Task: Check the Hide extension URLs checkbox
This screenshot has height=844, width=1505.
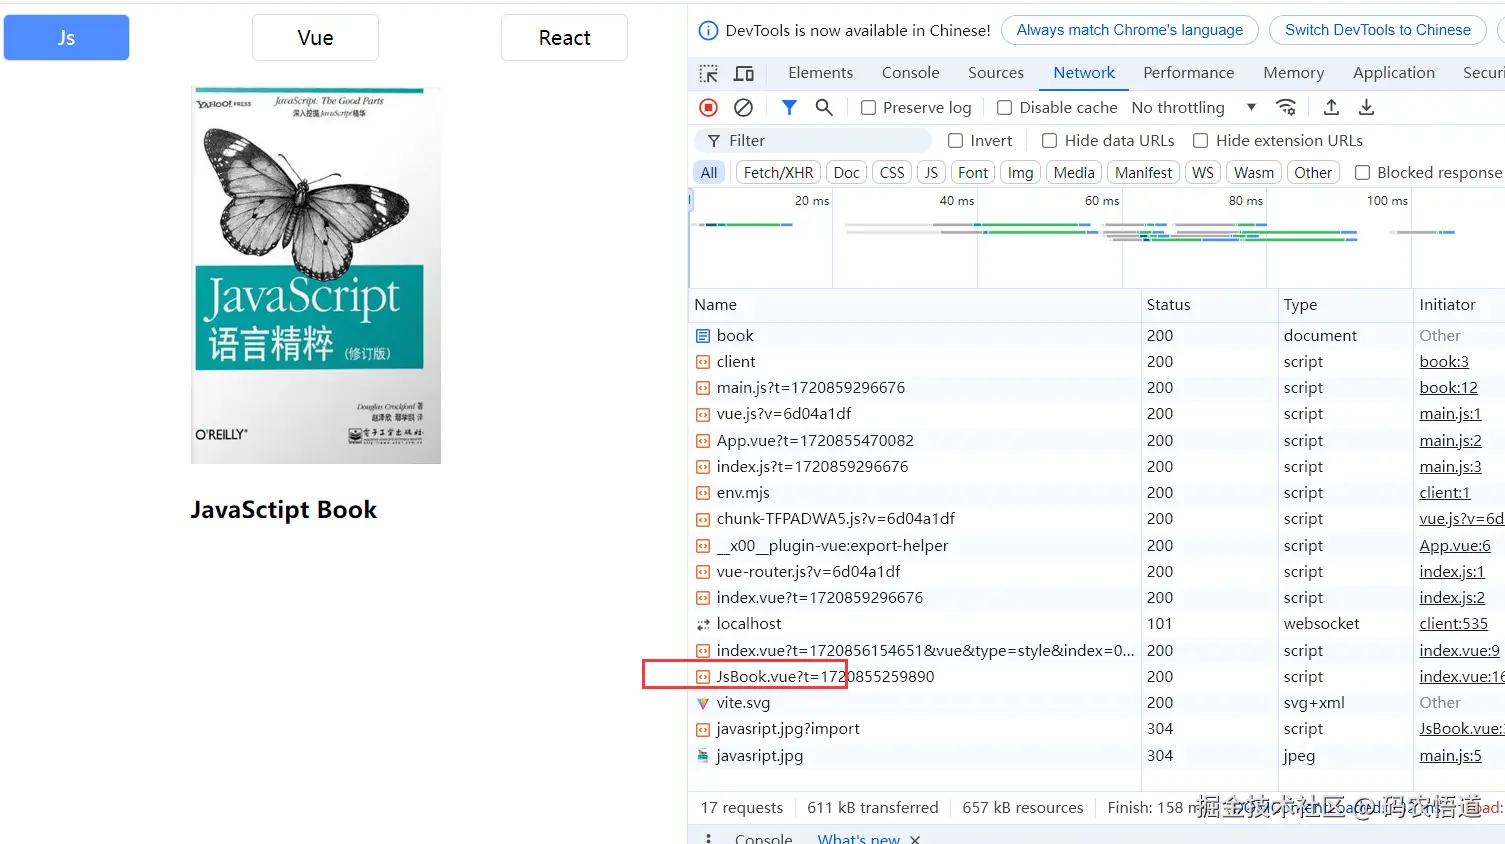Action: (1201, 141)
